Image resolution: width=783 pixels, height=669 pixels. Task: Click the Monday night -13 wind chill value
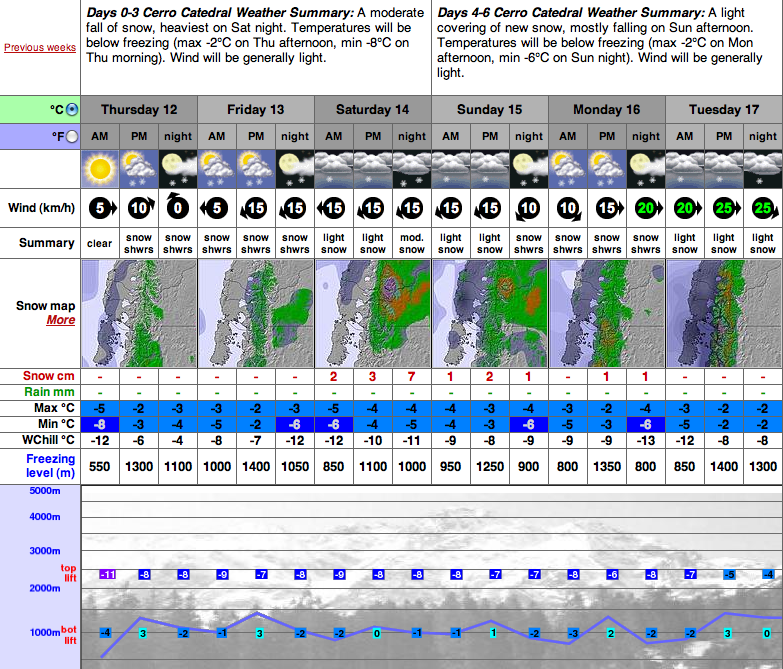(646, 441)
